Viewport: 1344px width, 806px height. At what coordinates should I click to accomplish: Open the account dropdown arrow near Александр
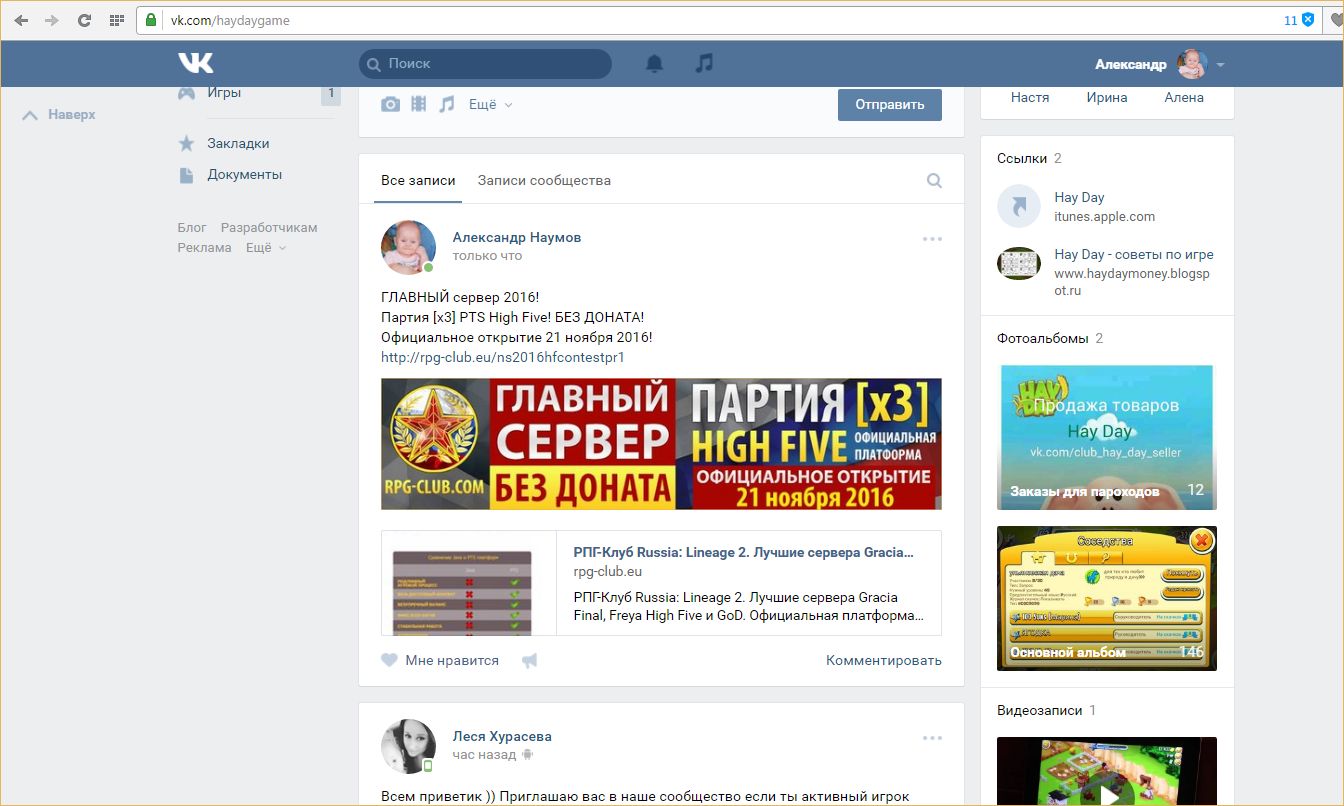(x=1220, y=65)
